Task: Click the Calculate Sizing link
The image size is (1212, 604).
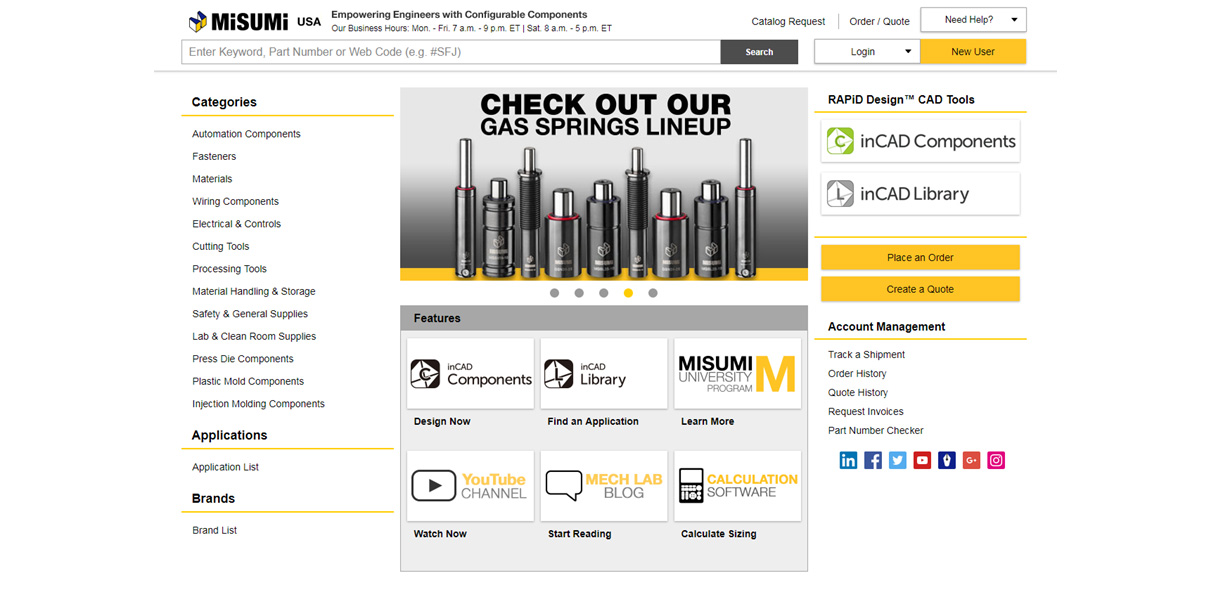Action: coord(718,534)
